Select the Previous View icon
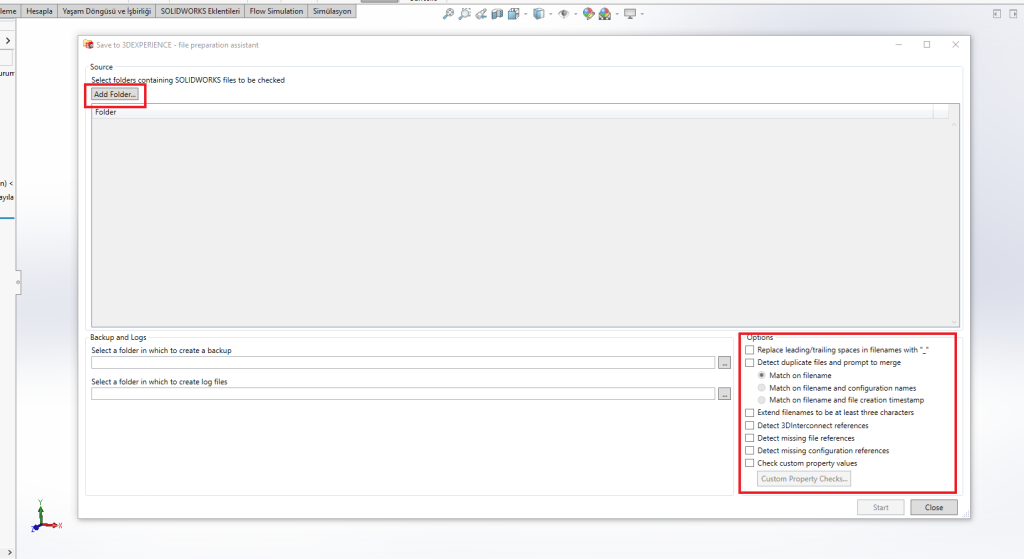 click(x=481, y=14)
